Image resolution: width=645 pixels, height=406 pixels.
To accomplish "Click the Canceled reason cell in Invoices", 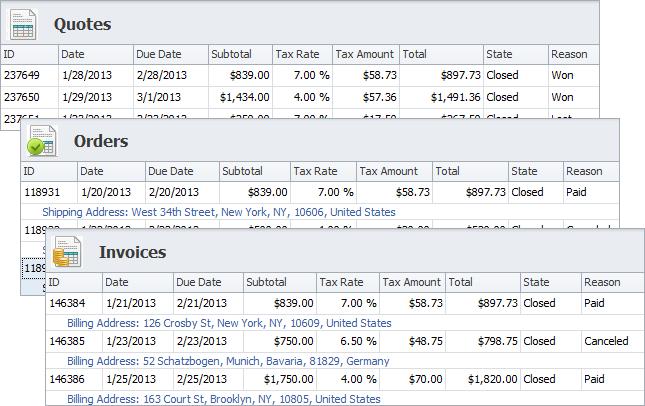I will 608,341.
